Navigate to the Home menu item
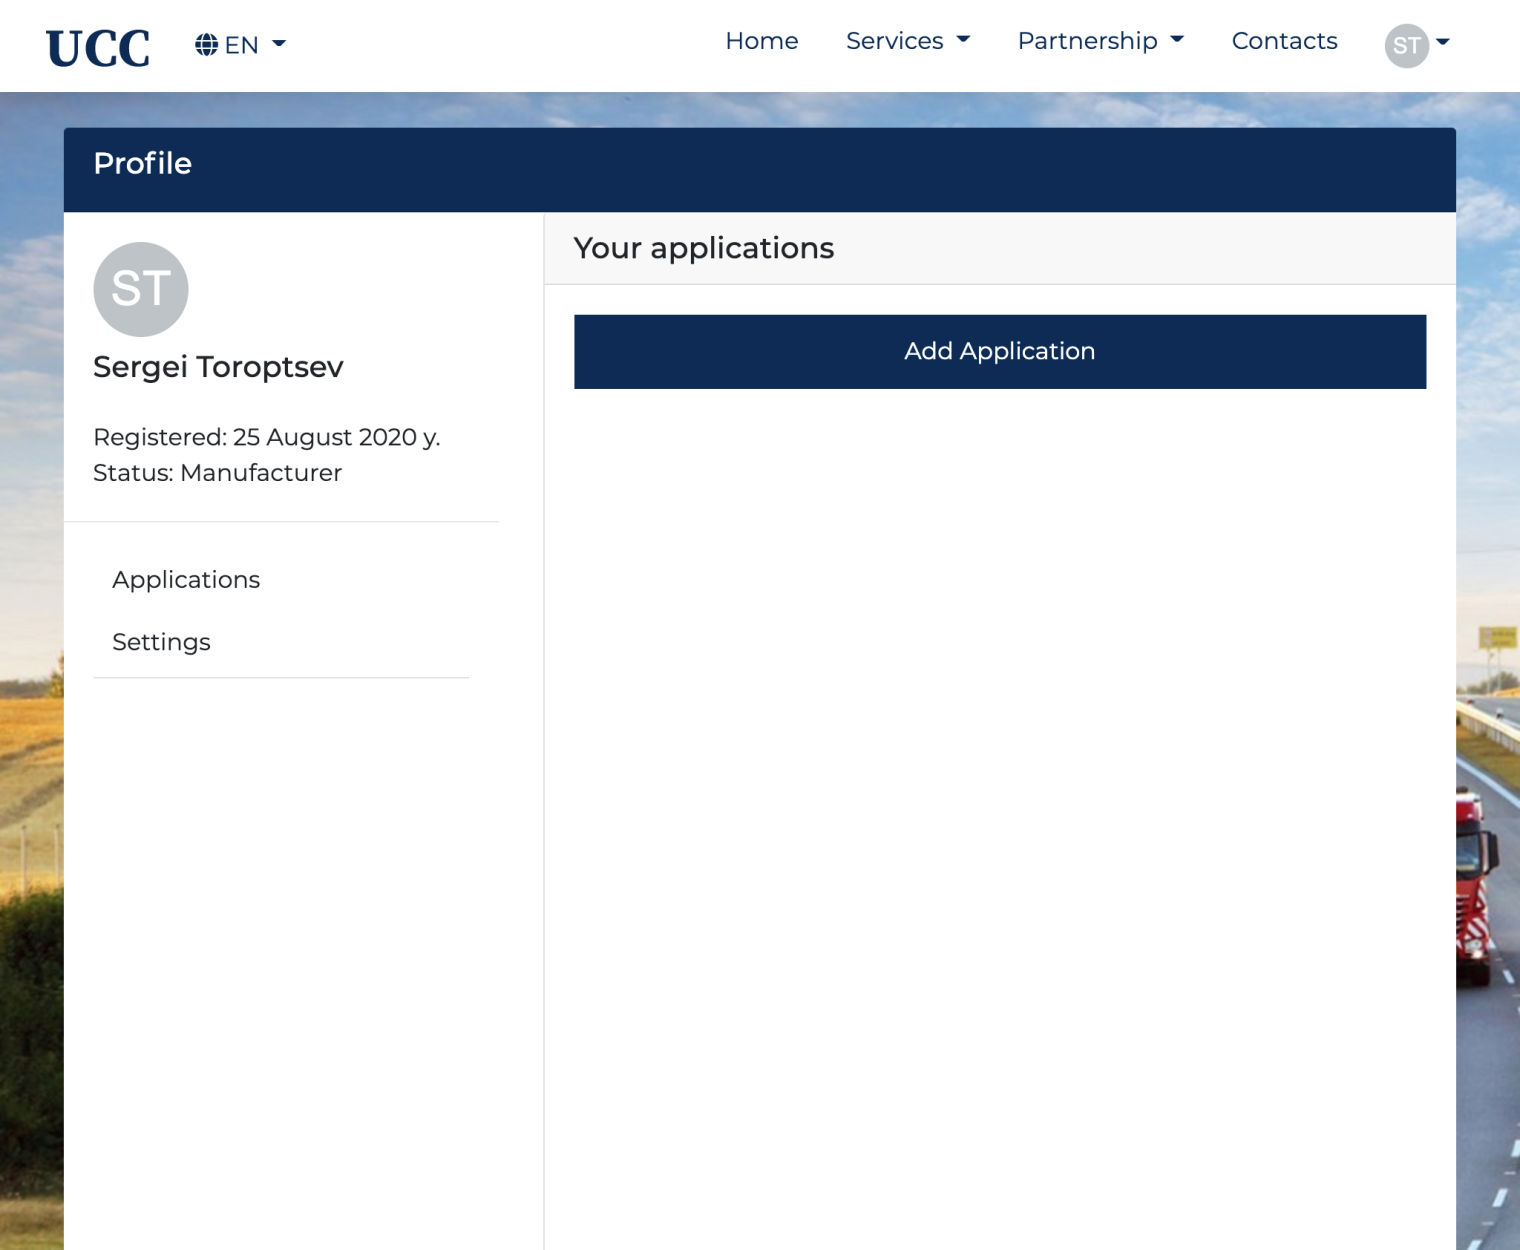The width and height of the screenshot is (1520, 1250). click(762, 41)
